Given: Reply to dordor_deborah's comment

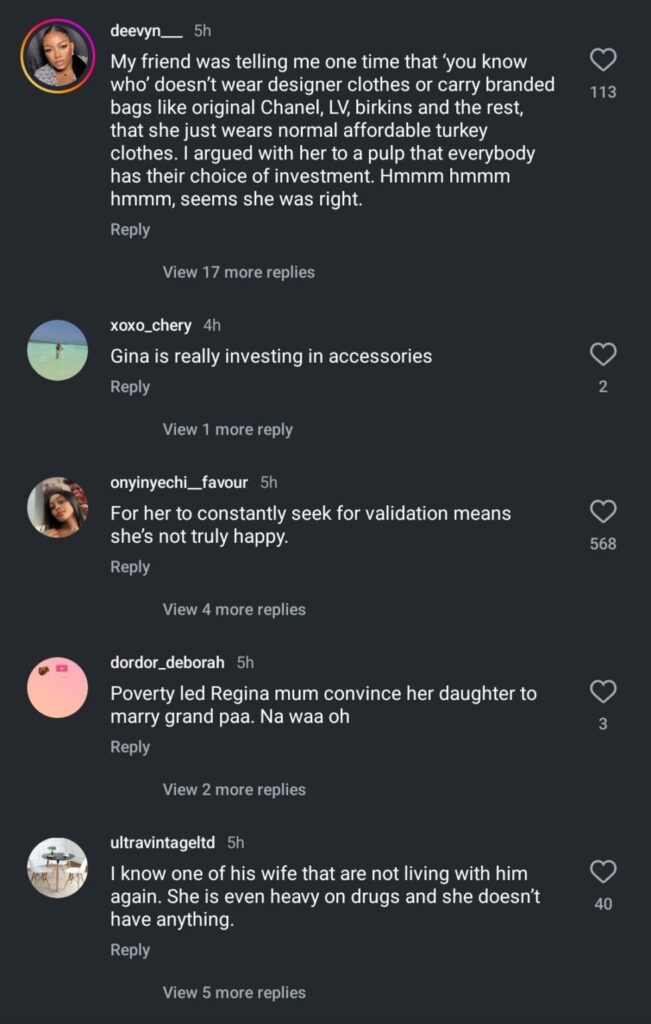Looking at the screenshot, I should (130, 746).
